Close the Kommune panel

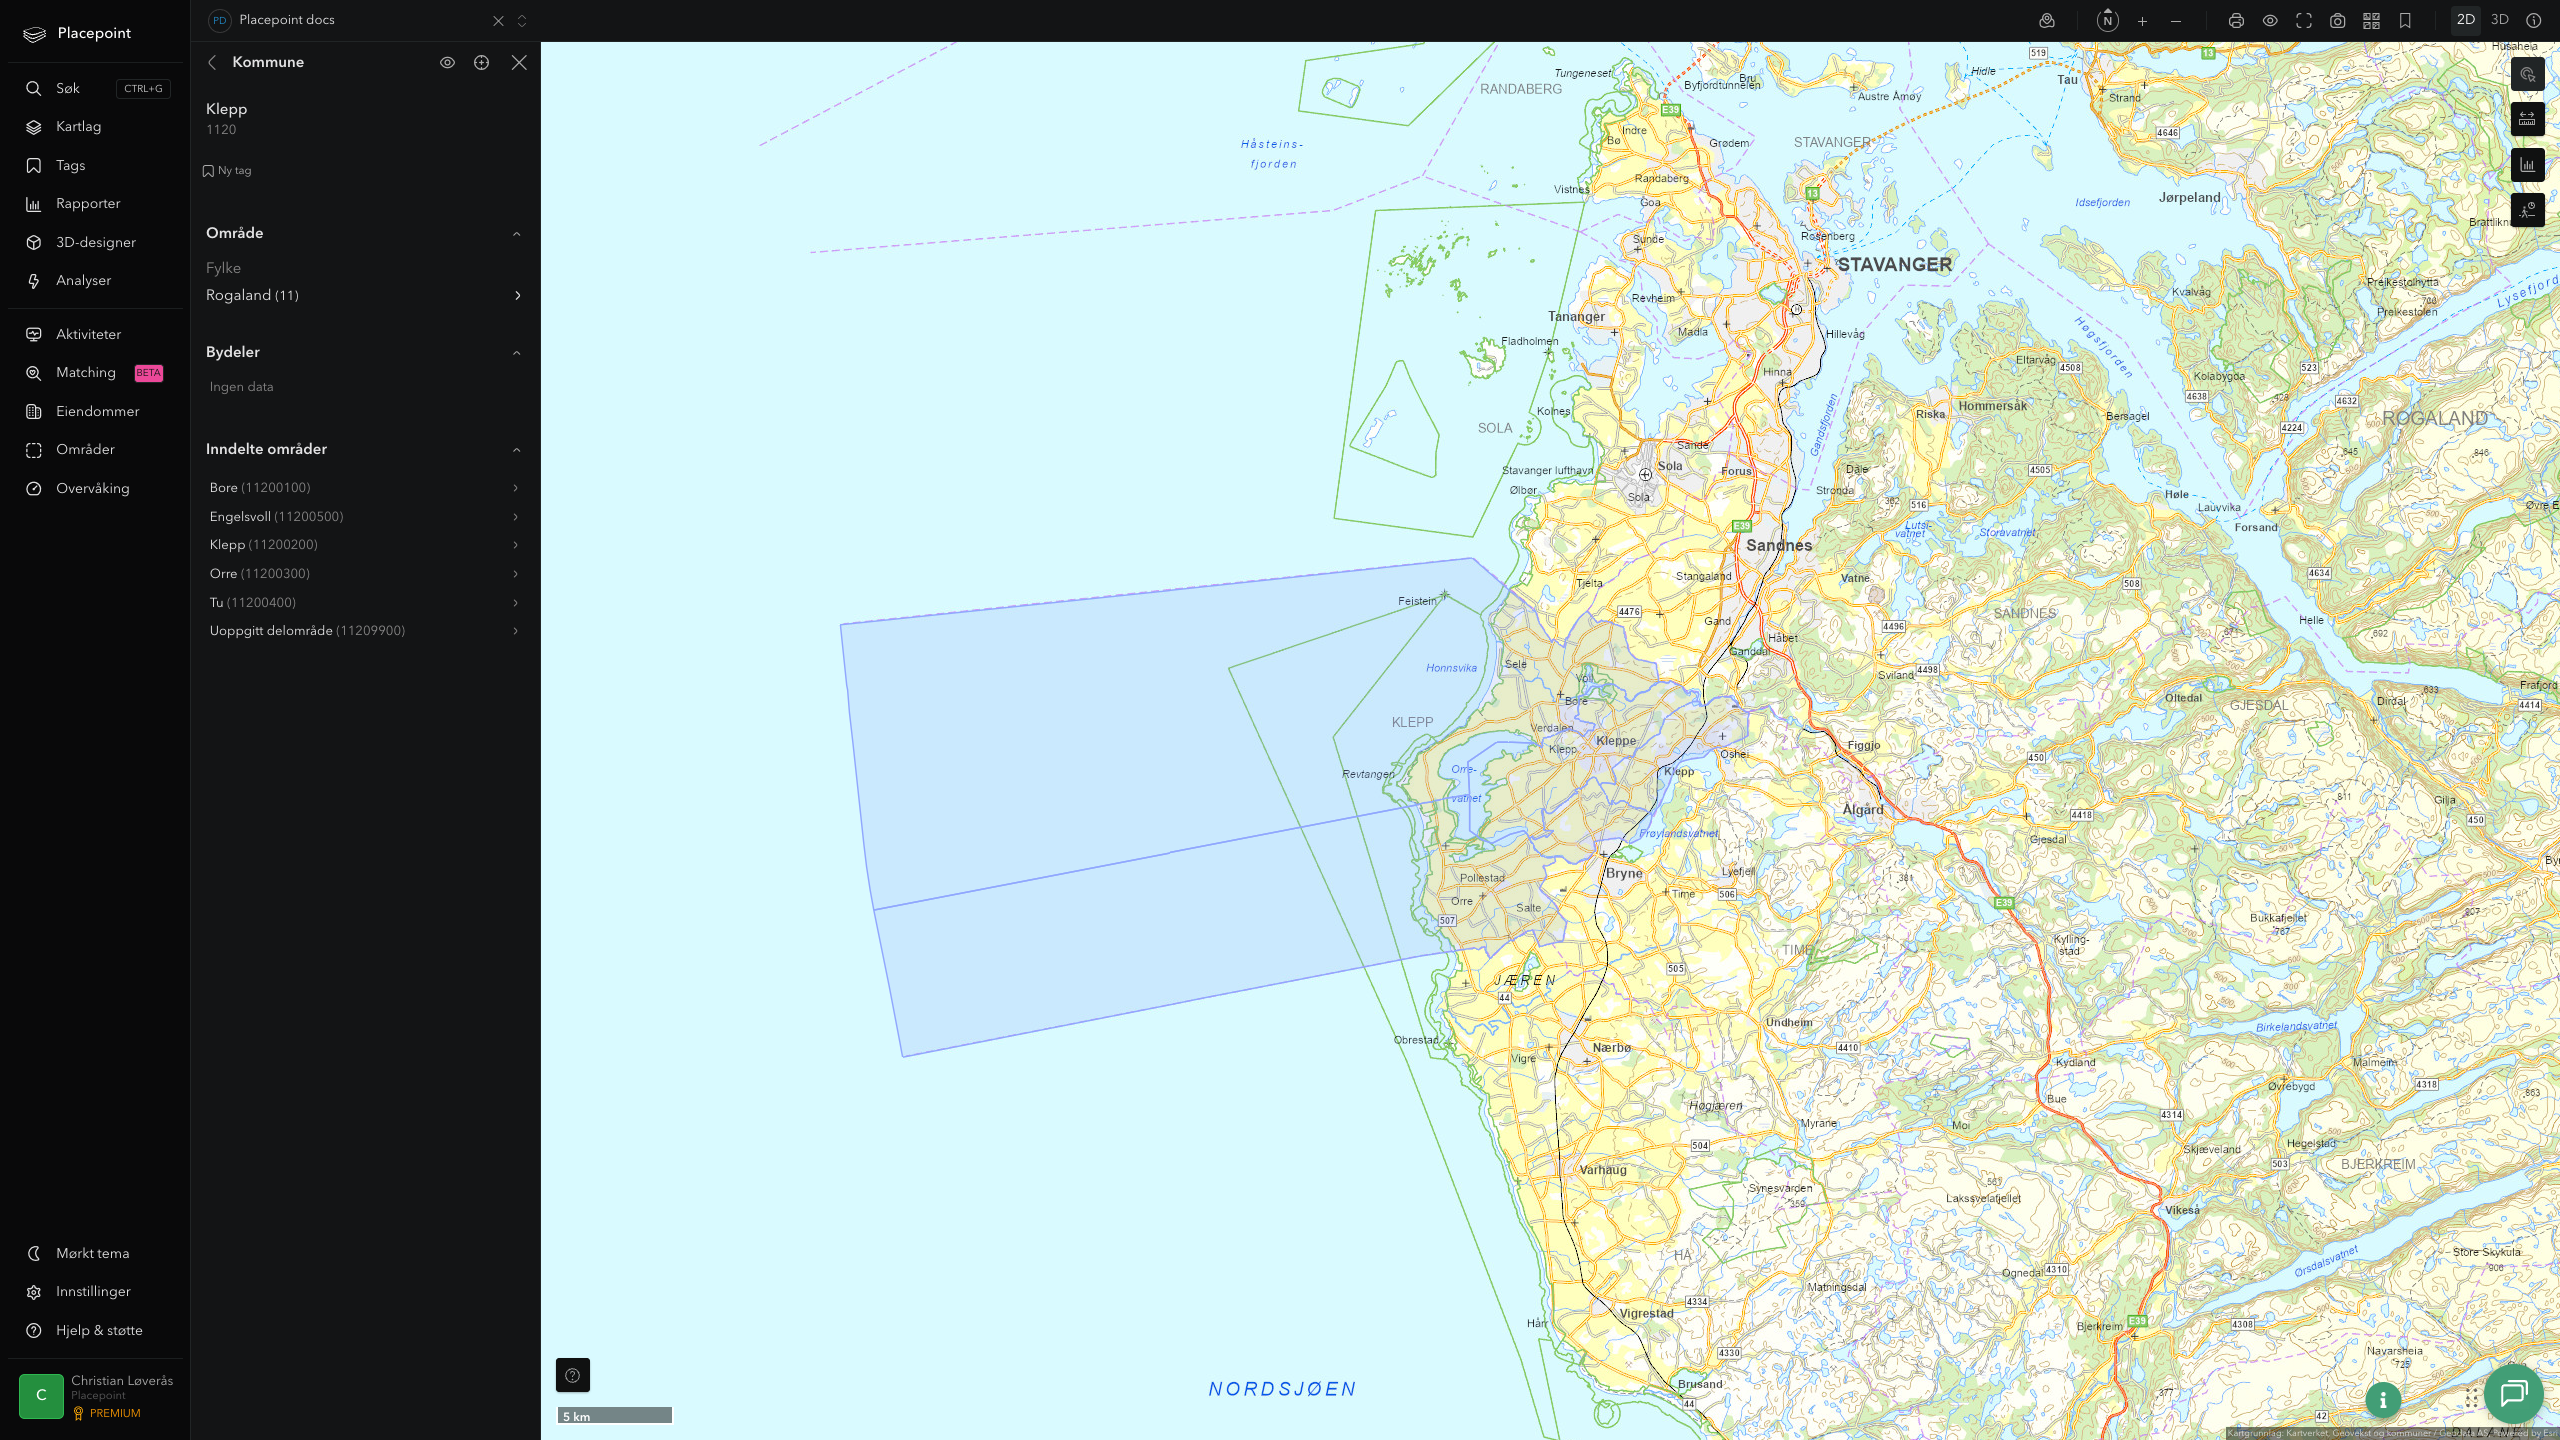tap(519, 62)
